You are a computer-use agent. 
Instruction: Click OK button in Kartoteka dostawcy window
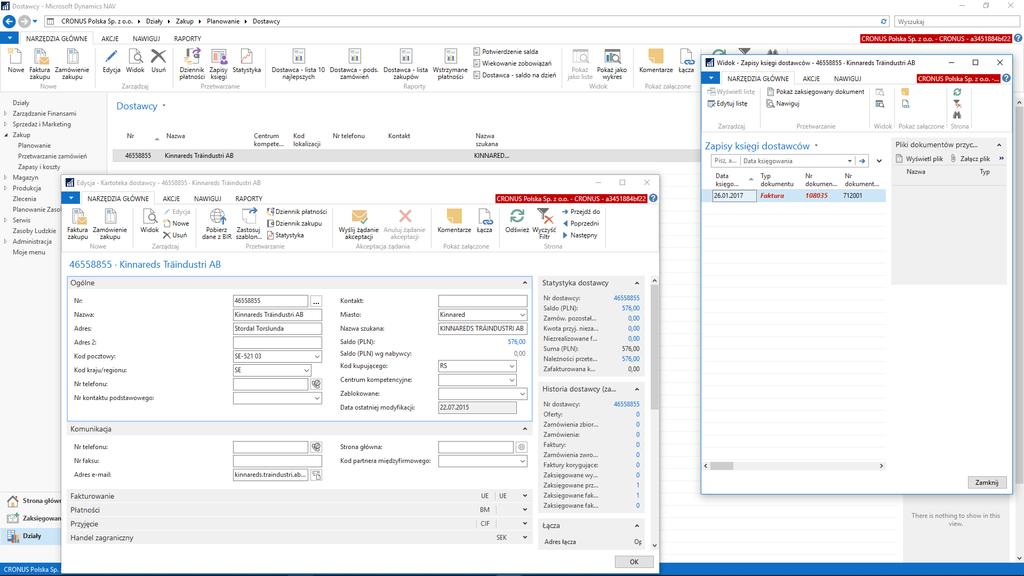coord(633,562)
